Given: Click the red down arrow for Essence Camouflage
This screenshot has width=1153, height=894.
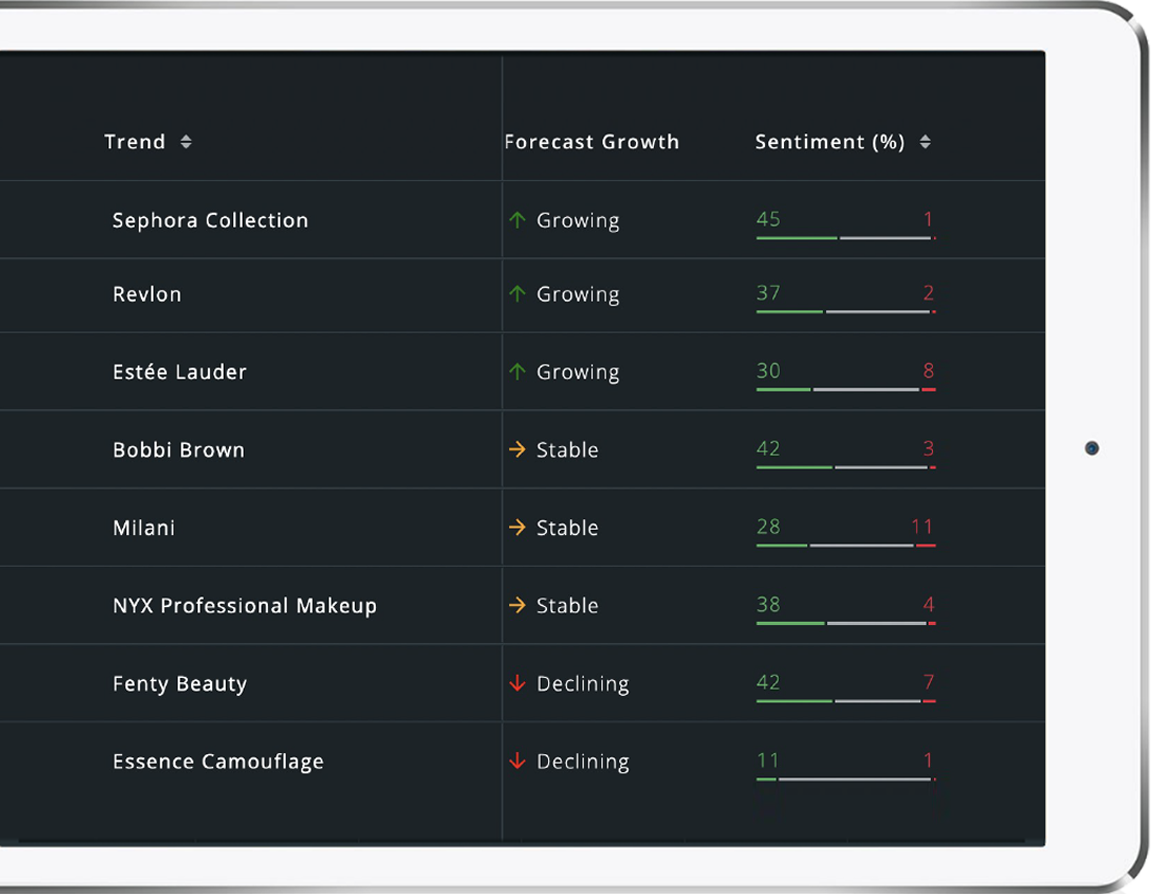Looking at the screenshot, I should tap(517, 762).
